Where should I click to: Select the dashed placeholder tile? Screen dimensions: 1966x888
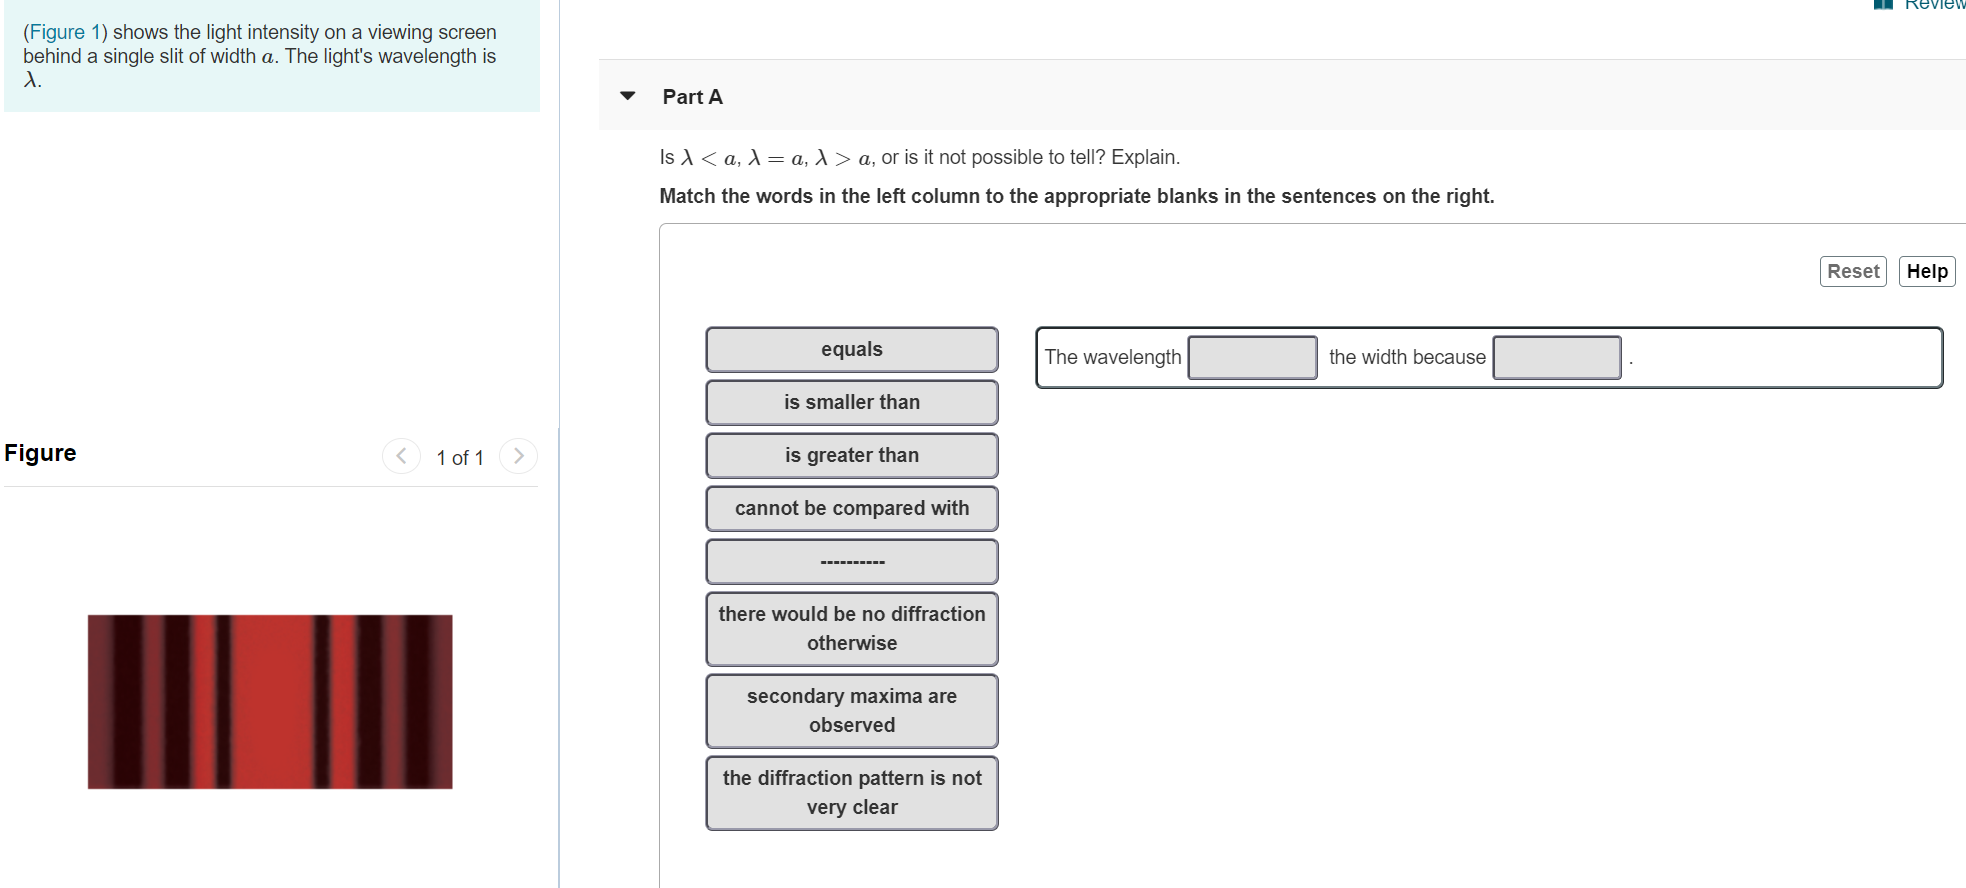851,561
